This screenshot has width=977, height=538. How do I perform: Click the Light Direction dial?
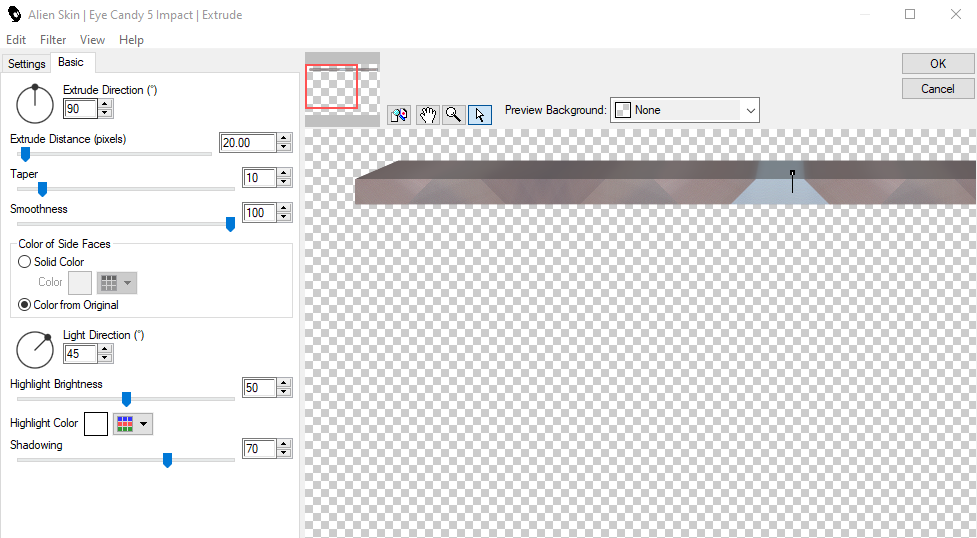coord(35,350)
